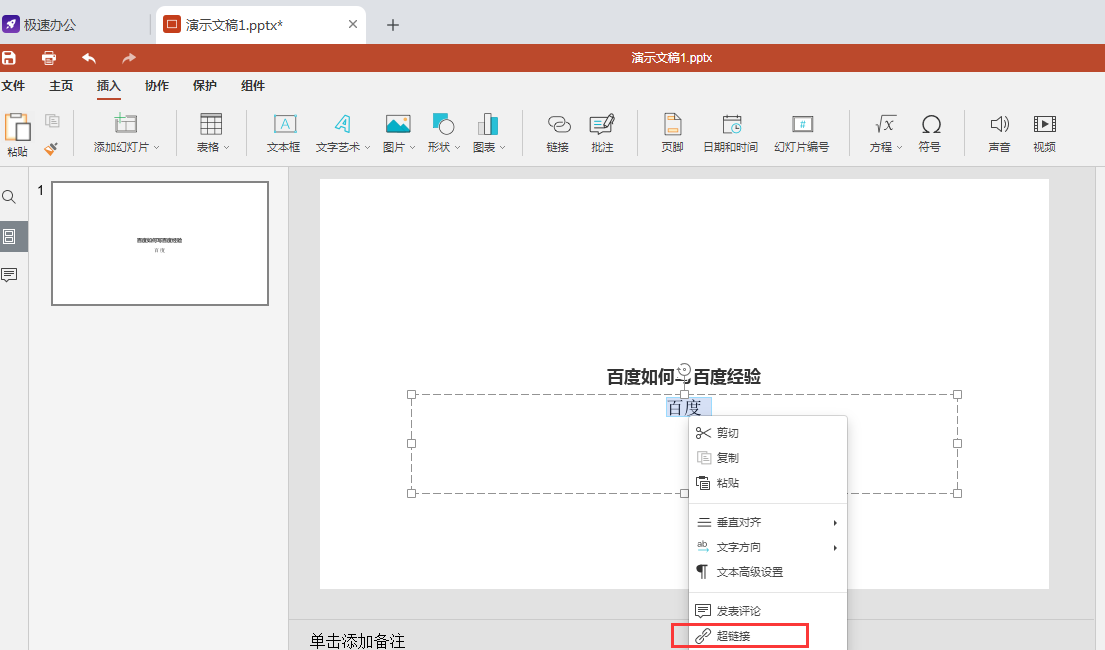Insert a video (视频)
The image size is (1105, 650).
pos(1044,133)
